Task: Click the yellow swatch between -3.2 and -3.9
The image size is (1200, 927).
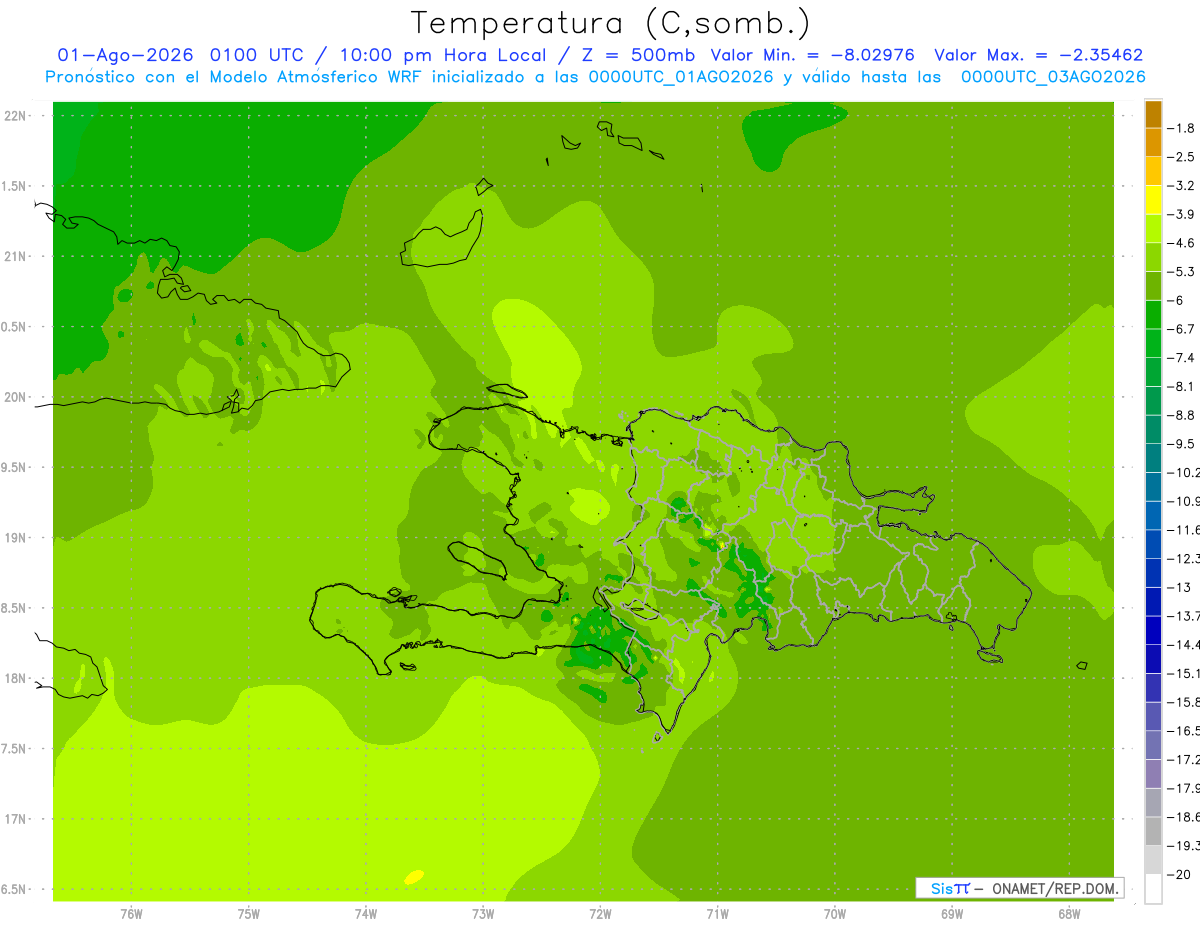Action: [x=1153, y=200]
